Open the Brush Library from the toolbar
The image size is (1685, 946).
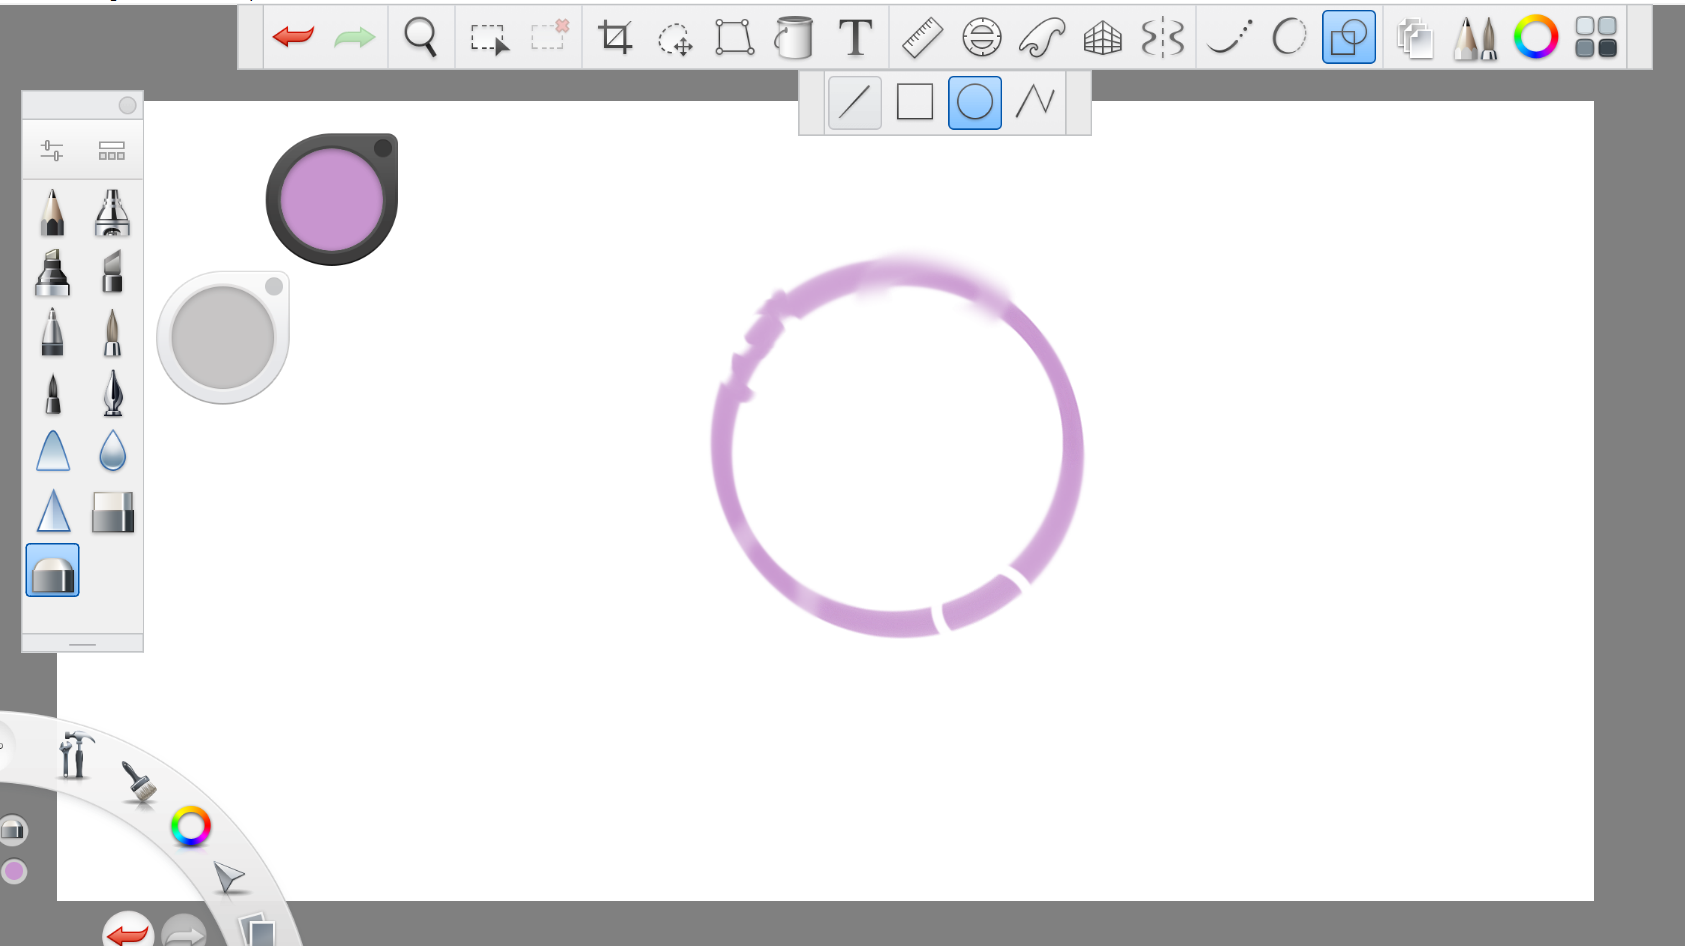[x=1596, y=37]
